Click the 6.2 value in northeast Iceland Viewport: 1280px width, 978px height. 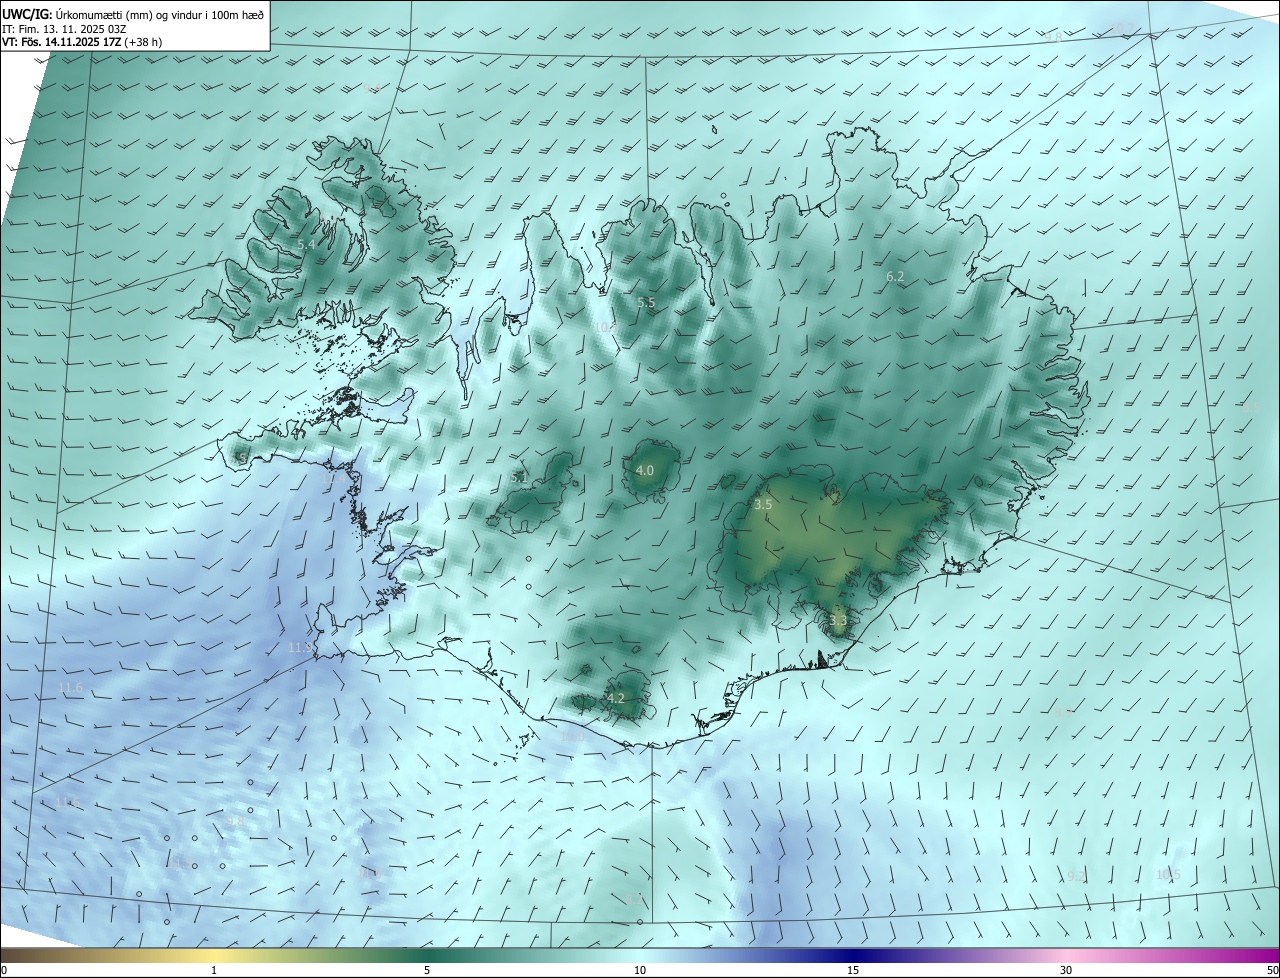(895, 276)
